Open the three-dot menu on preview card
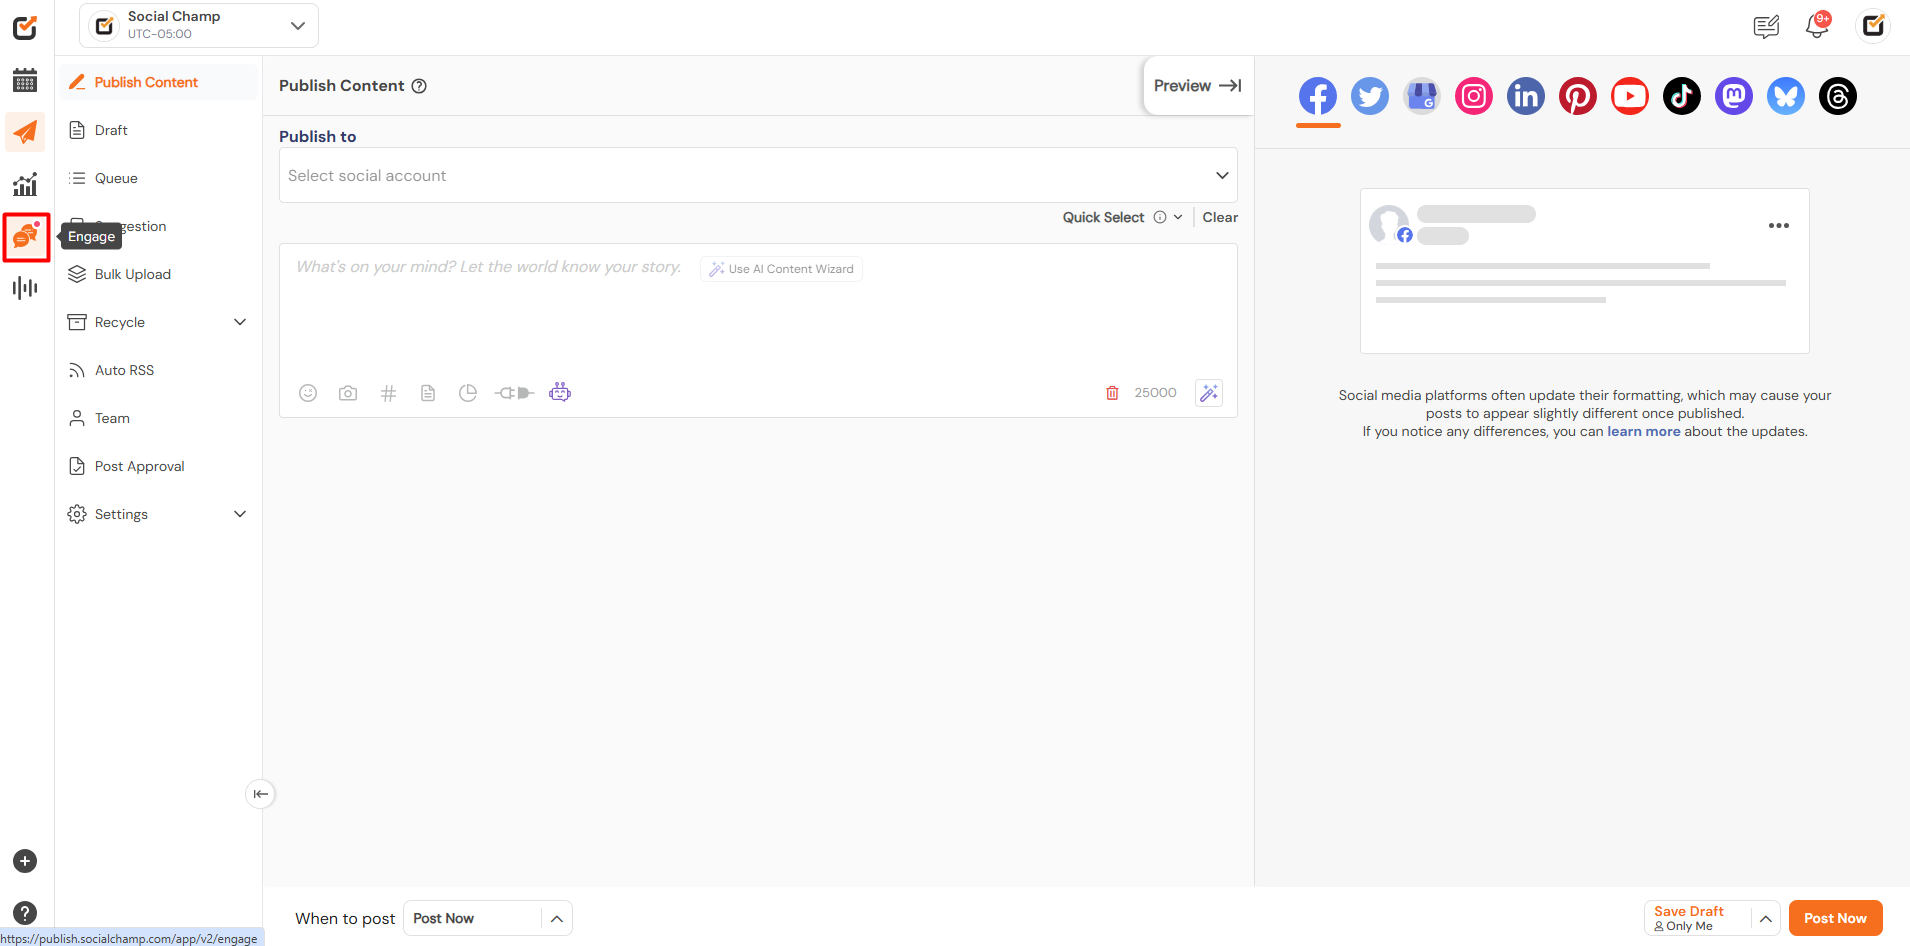Viewport: 1910px width, 946px height. coord(1778,226)
